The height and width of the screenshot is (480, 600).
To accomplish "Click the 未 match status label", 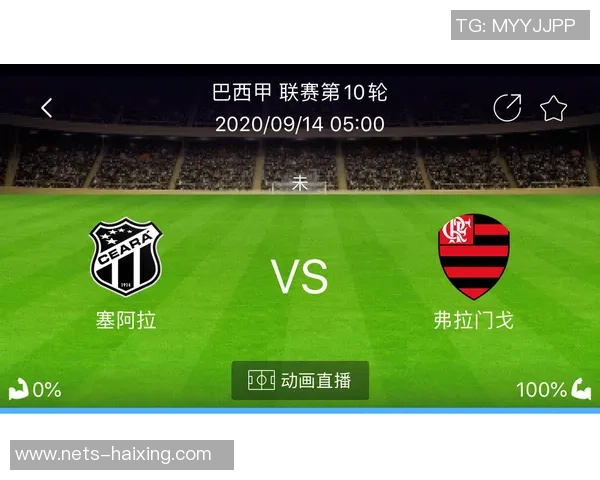I will [x=300, y=183].
